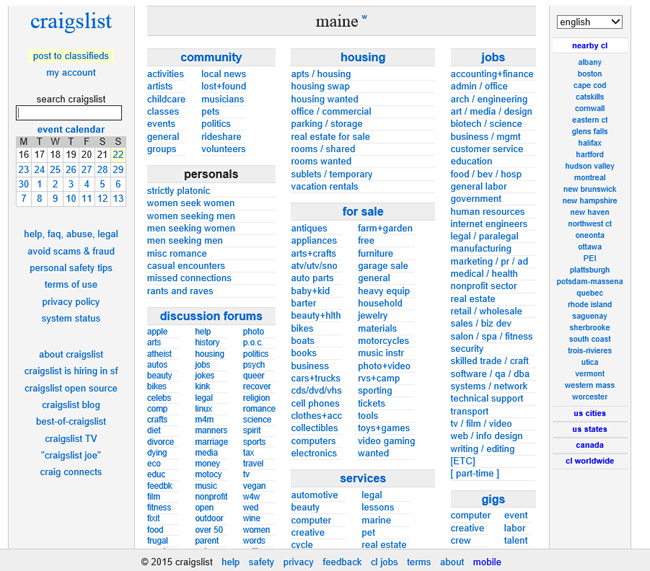Browse software / qa / dba jobs
Screen dimensions: 650x571
(490, 374)
